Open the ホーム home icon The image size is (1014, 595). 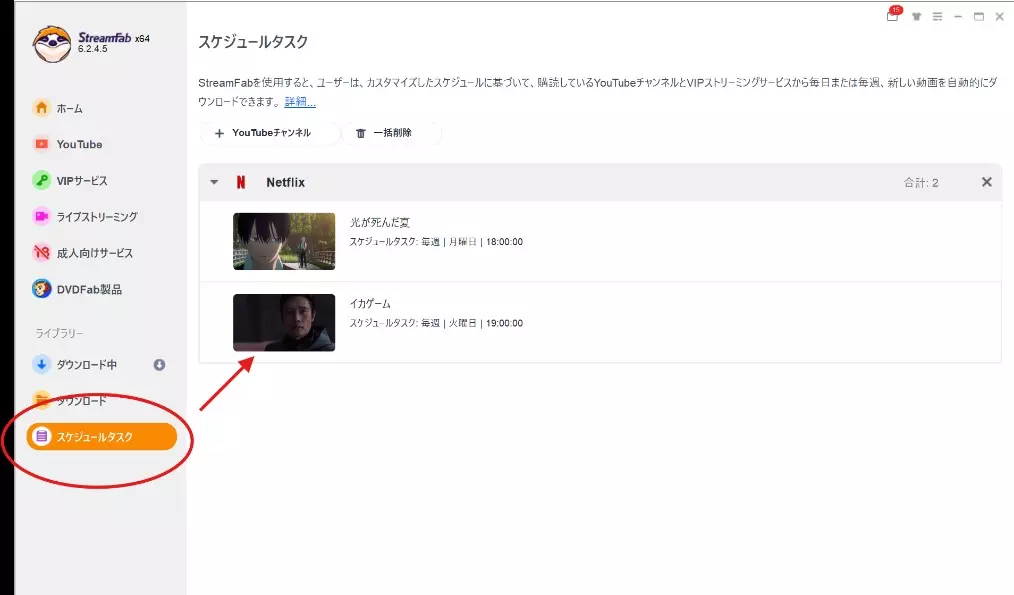pos(41,108)
